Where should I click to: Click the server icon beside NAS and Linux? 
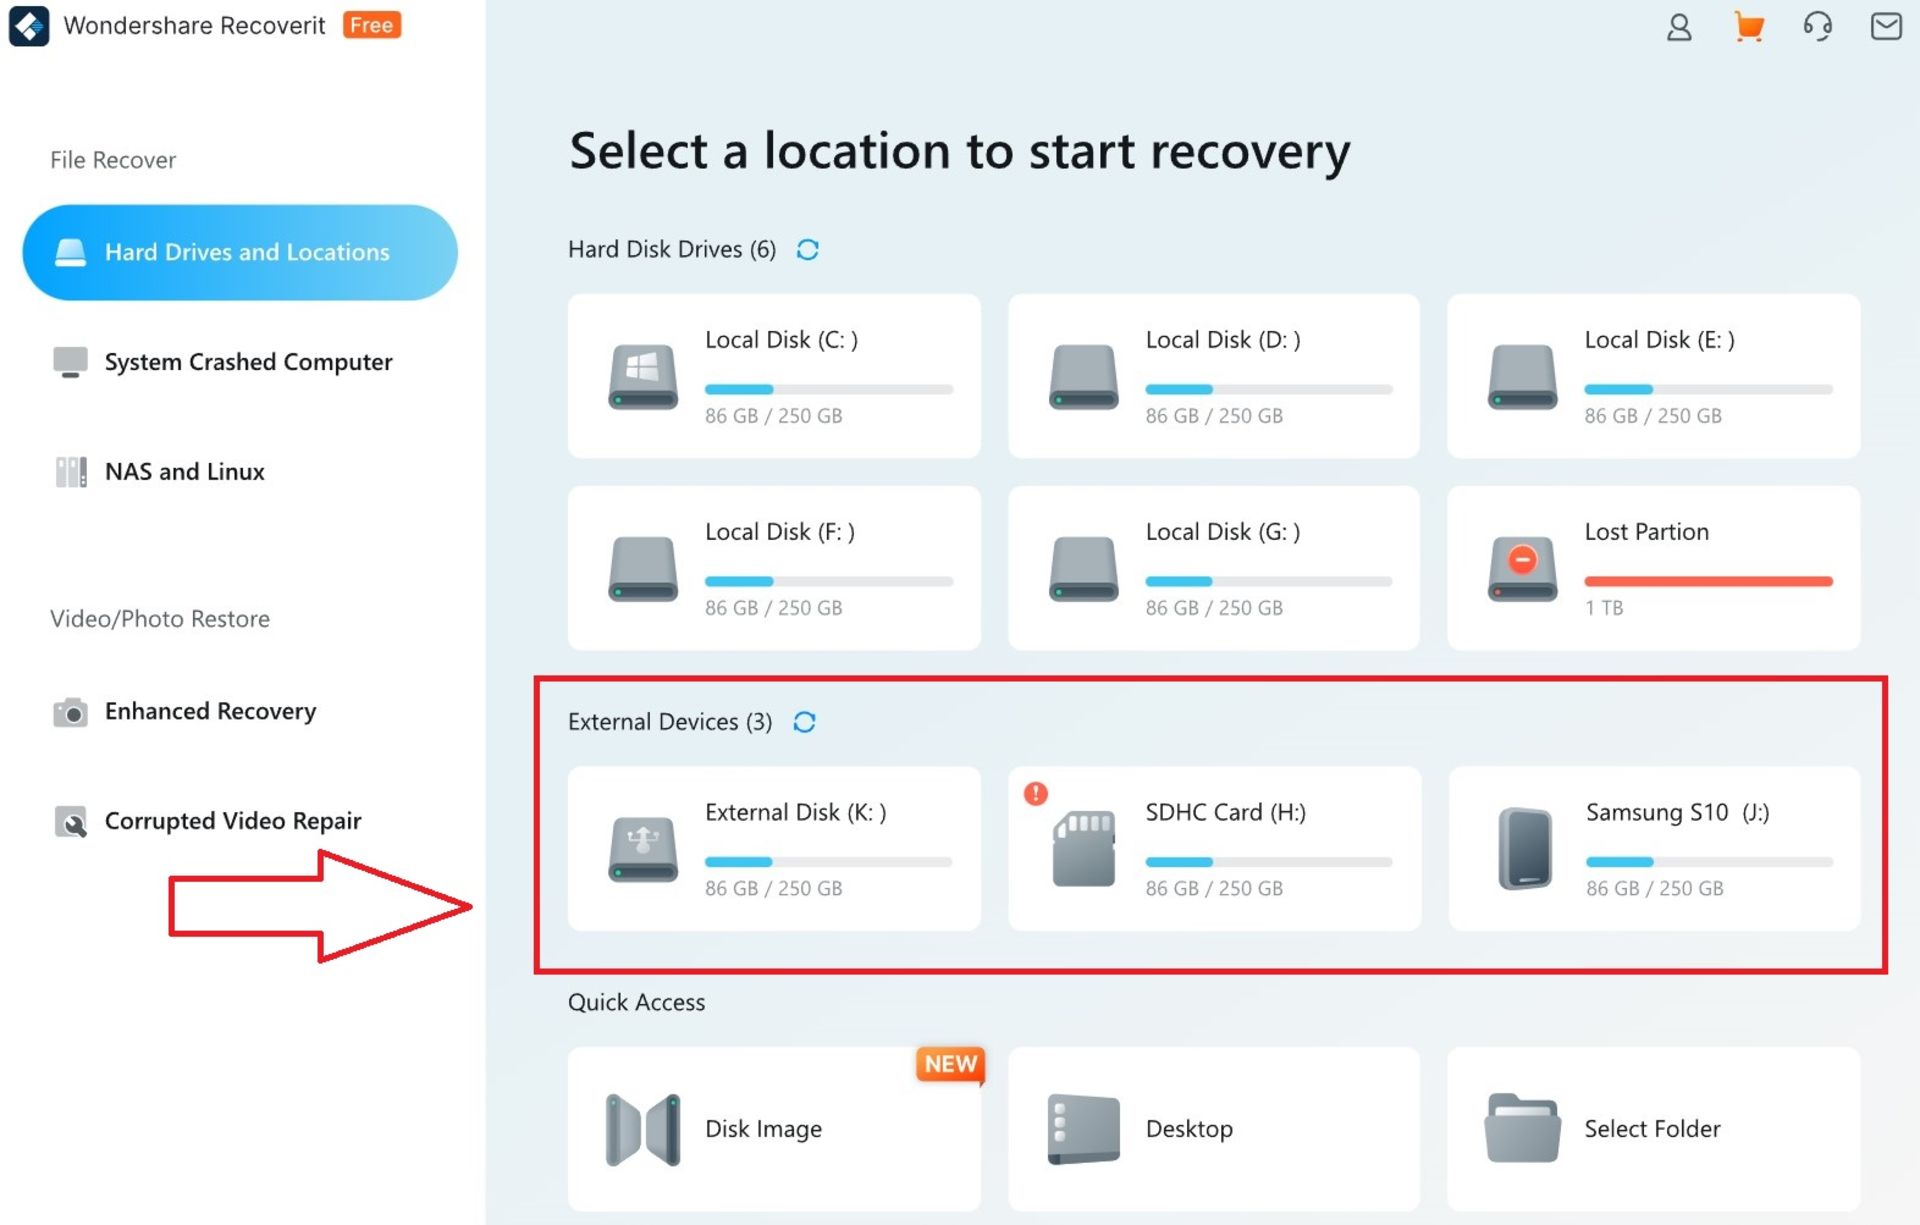tap(70, 472)
